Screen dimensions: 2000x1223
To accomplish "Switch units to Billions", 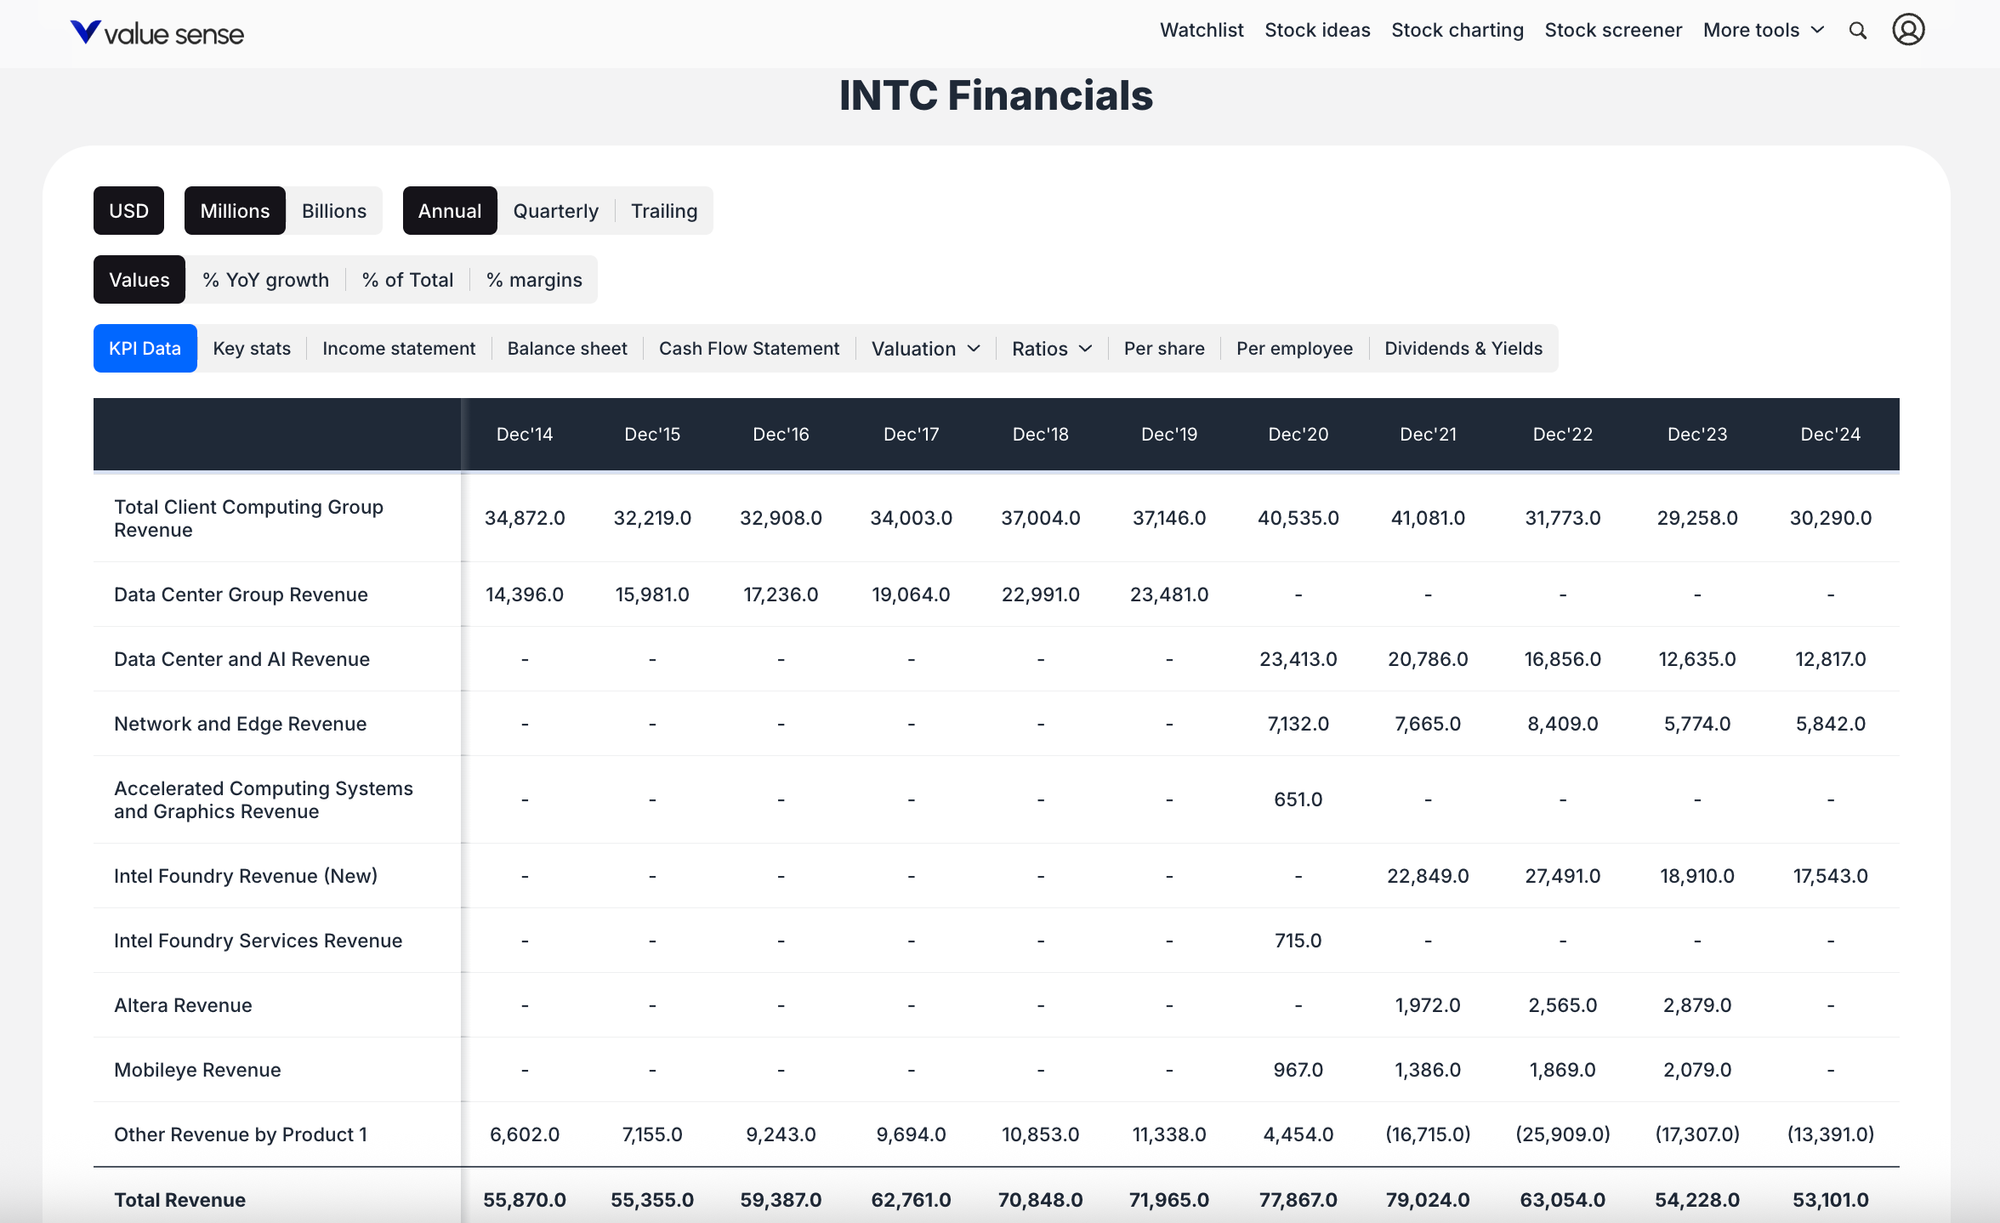I will (334, 210).
